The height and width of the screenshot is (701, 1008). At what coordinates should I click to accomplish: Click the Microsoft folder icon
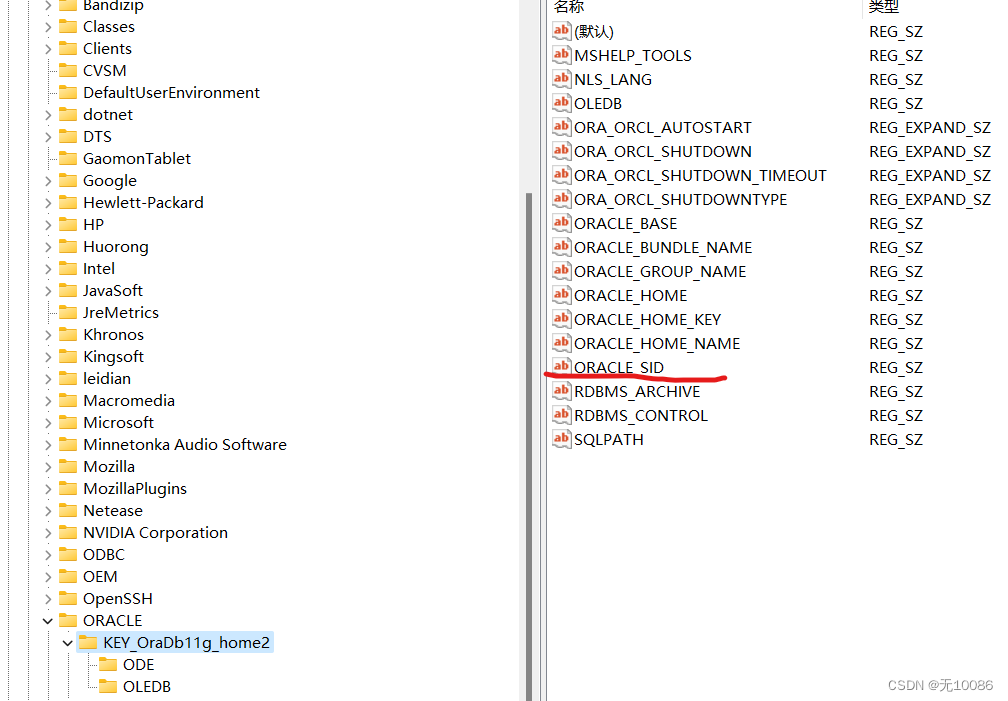tap(68, 422)
